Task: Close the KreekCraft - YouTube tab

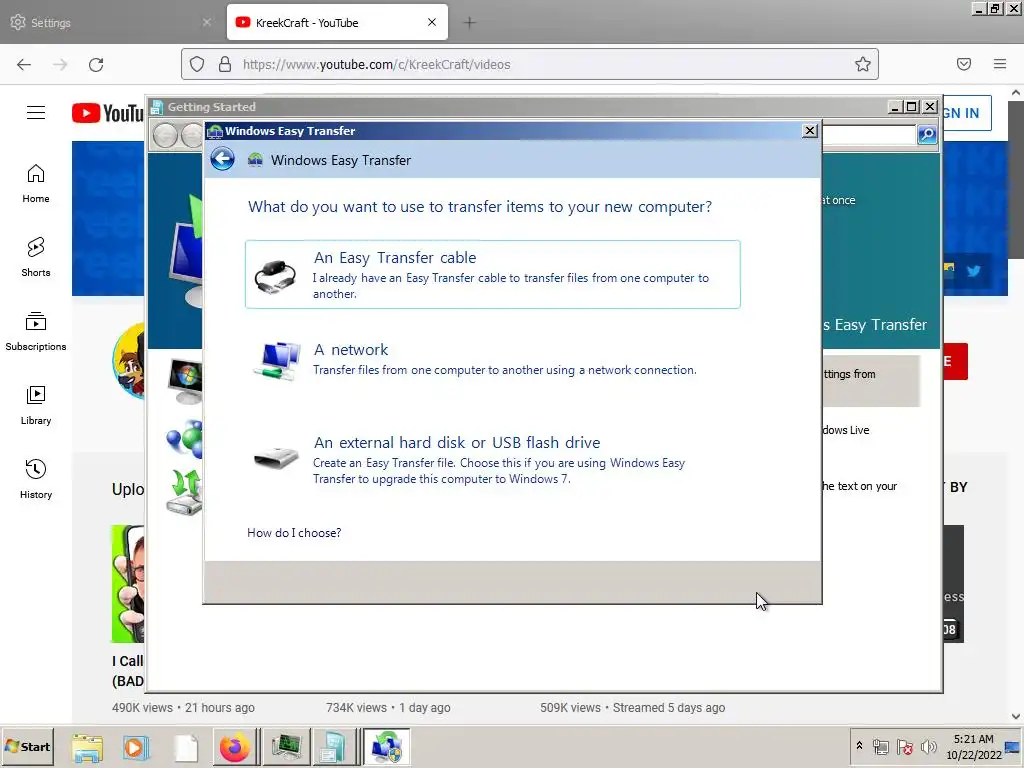Action: pyautogui.click(x=432, y=22)
